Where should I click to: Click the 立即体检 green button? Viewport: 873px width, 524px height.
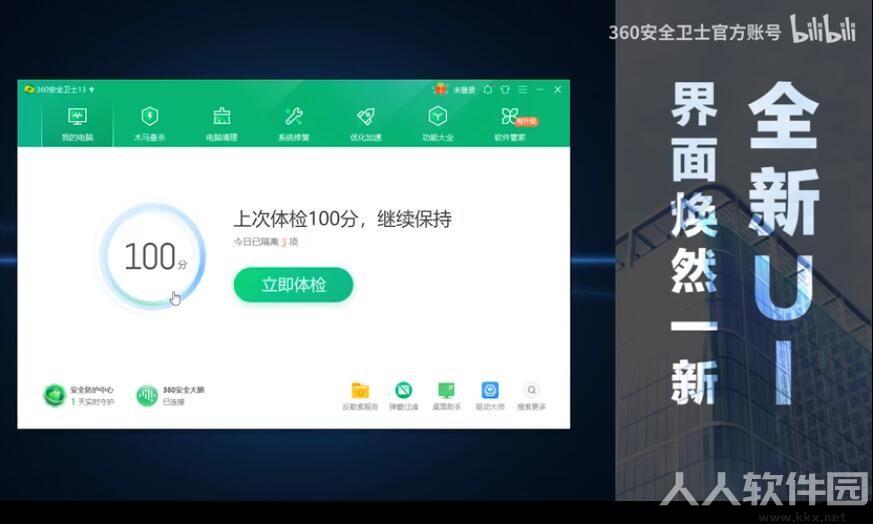tap(293, 285)
